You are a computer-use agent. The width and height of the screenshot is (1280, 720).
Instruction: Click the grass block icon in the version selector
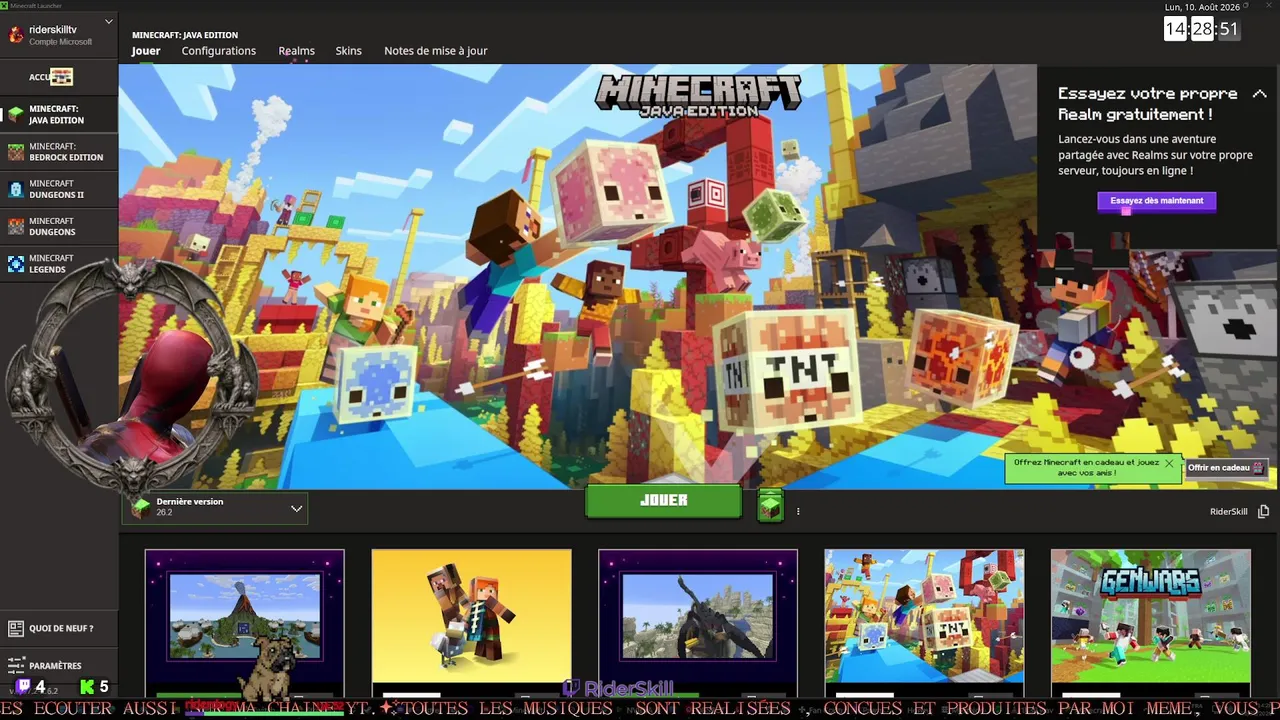[141, 508]
